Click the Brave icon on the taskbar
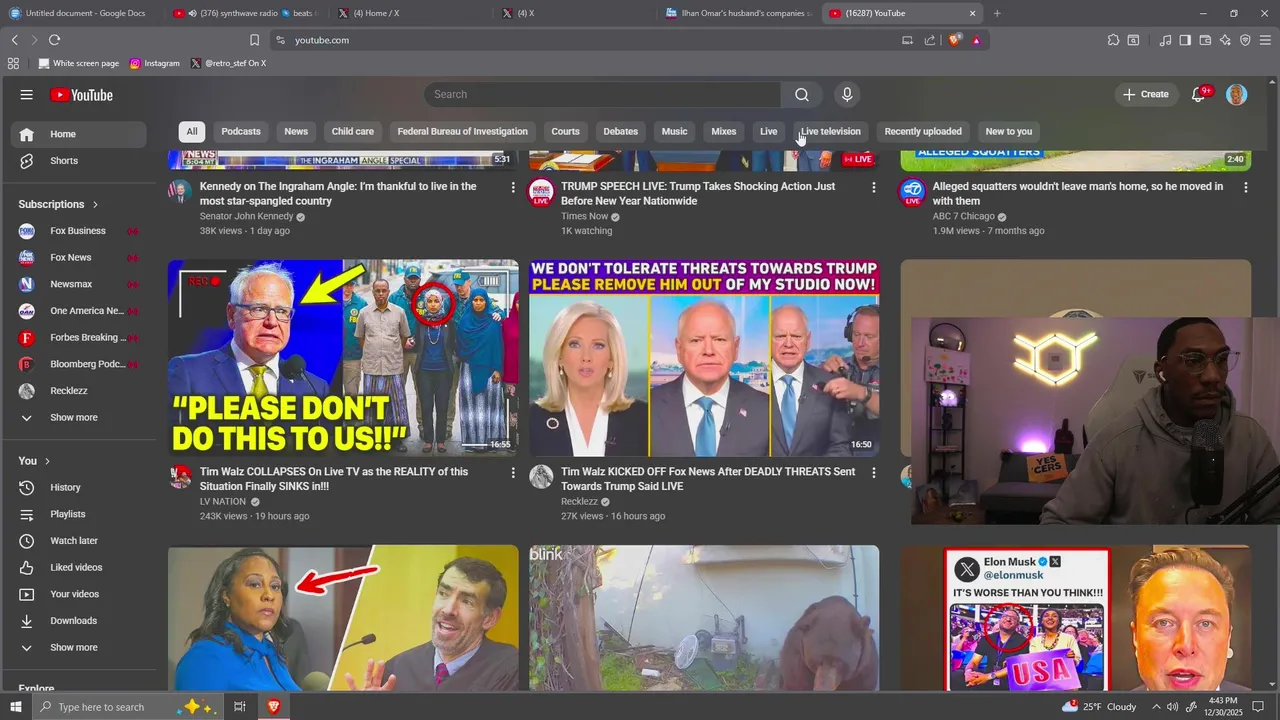Image resolution: width=1280 pixels, height=720 pixels. click(273, 707)
